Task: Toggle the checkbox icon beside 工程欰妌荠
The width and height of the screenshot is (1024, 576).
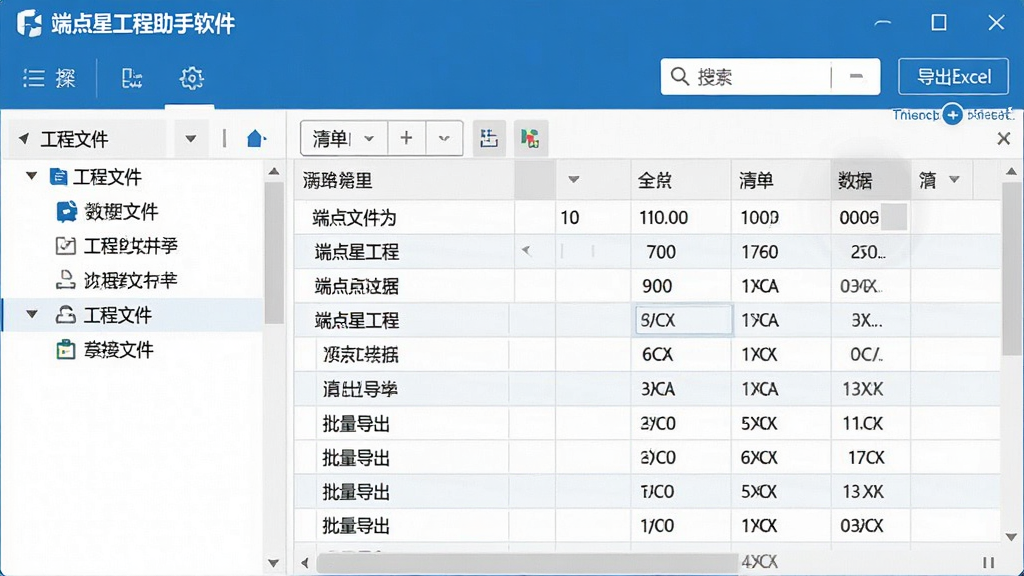Action: [x=65, y=246]
